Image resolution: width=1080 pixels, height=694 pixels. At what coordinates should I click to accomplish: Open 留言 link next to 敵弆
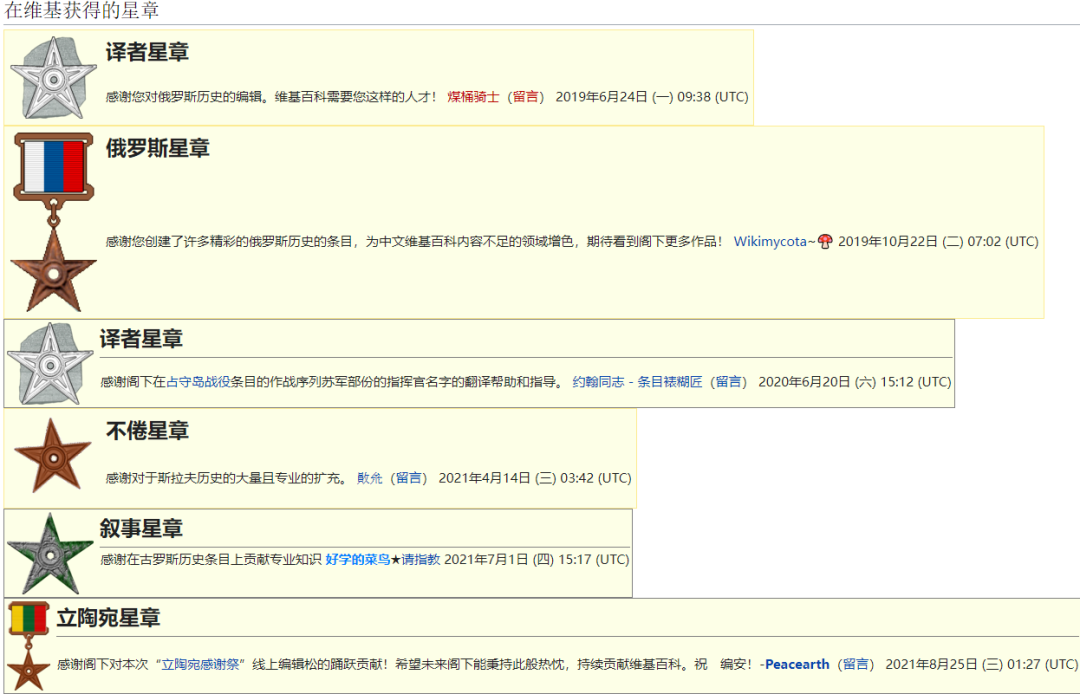[x=409, y=478]
